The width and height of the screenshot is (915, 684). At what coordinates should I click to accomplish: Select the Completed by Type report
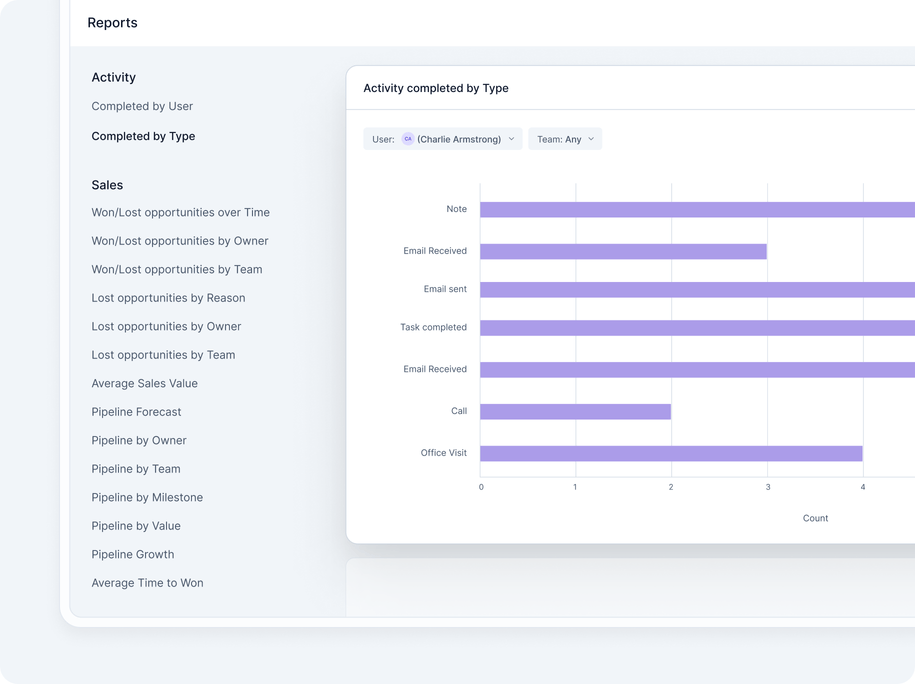click(143, 136)
